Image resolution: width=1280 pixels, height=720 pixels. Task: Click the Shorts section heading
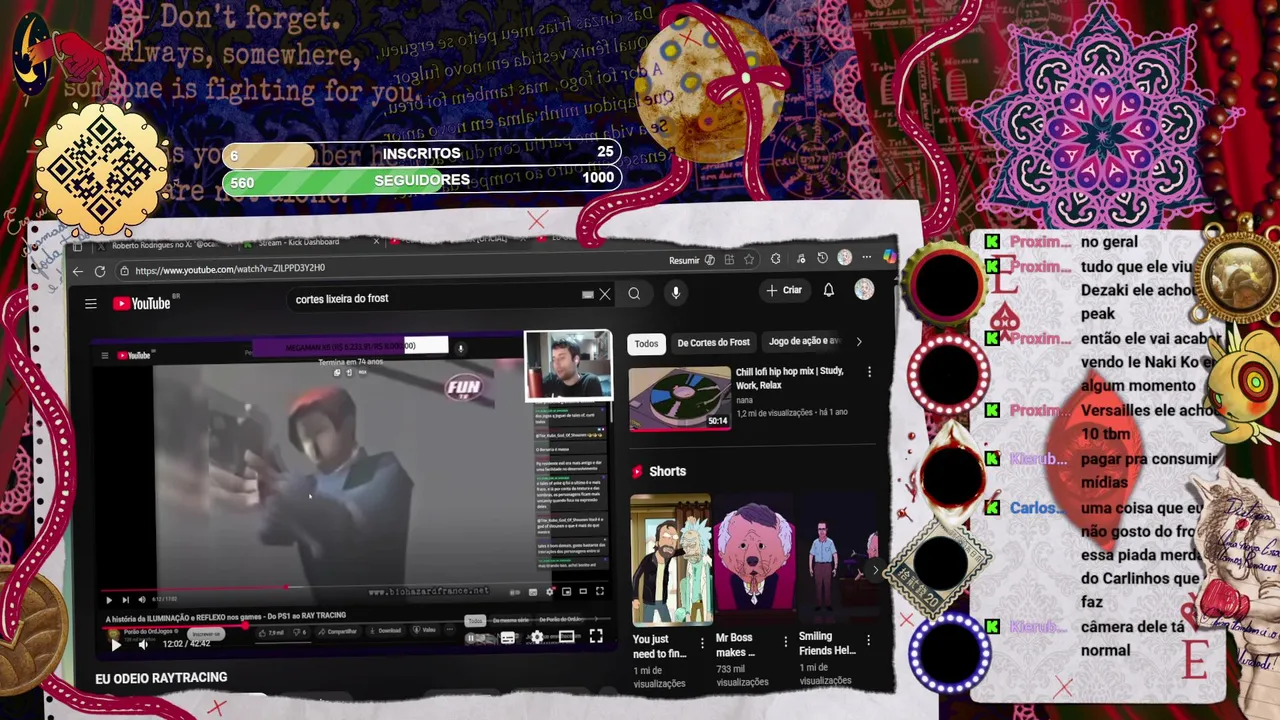coord(667,471)
